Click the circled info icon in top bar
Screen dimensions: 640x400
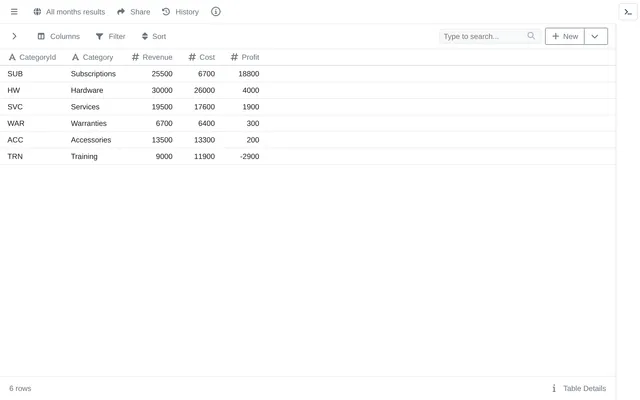pos(216,11)
